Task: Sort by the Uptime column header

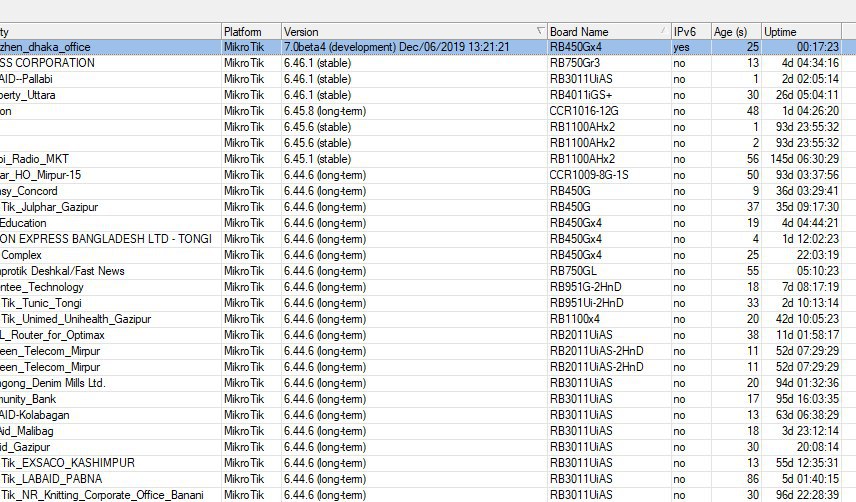Action: coord(801,32)
